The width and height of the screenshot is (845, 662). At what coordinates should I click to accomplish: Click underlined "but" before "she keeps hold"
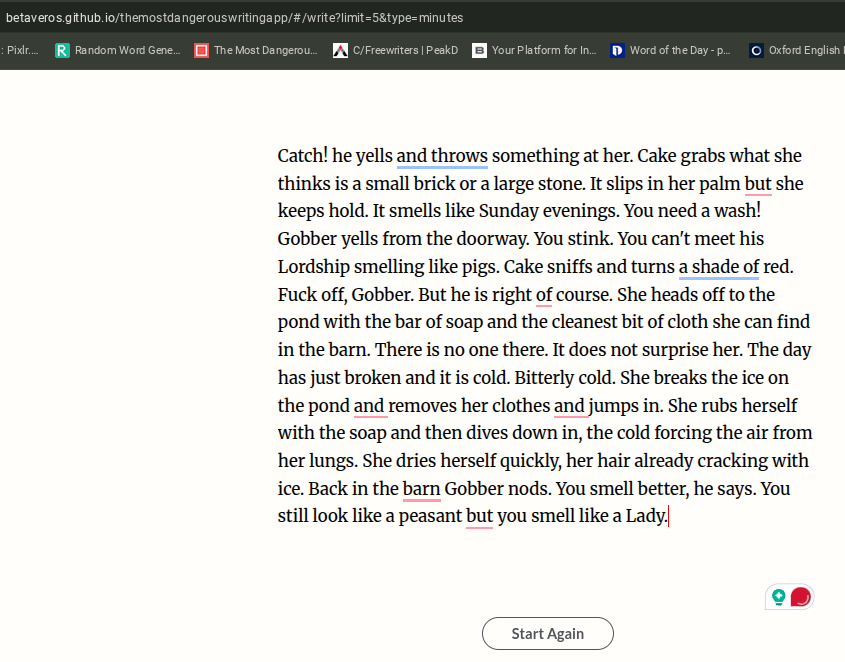pyautogui.click(x=758, y=184)
